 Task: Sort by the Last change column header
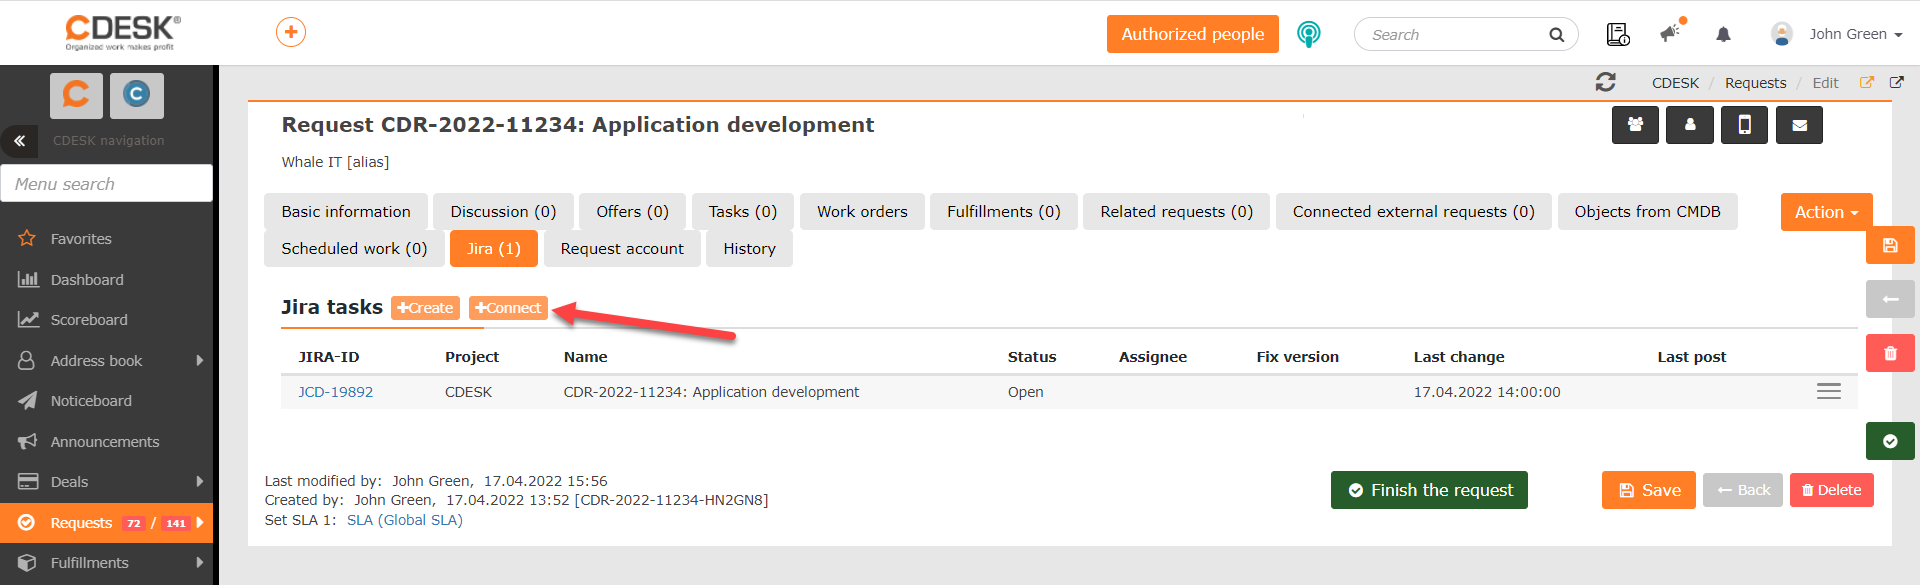(1458, 357)
